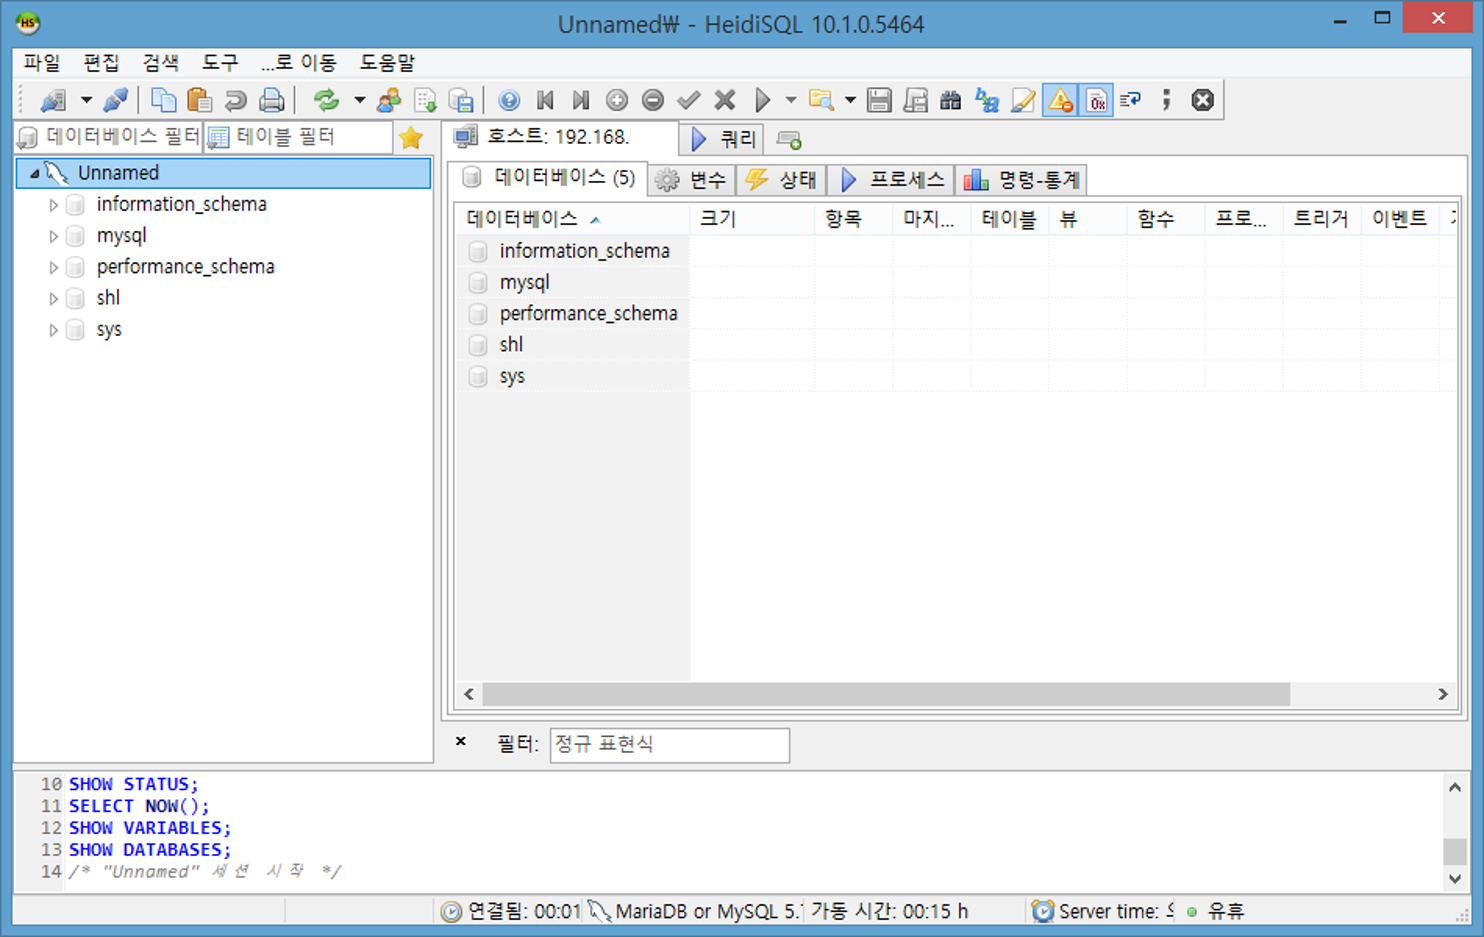Open the 도구 menu
The width and height of the screenshot is (1484, 937).
[220, 63]
